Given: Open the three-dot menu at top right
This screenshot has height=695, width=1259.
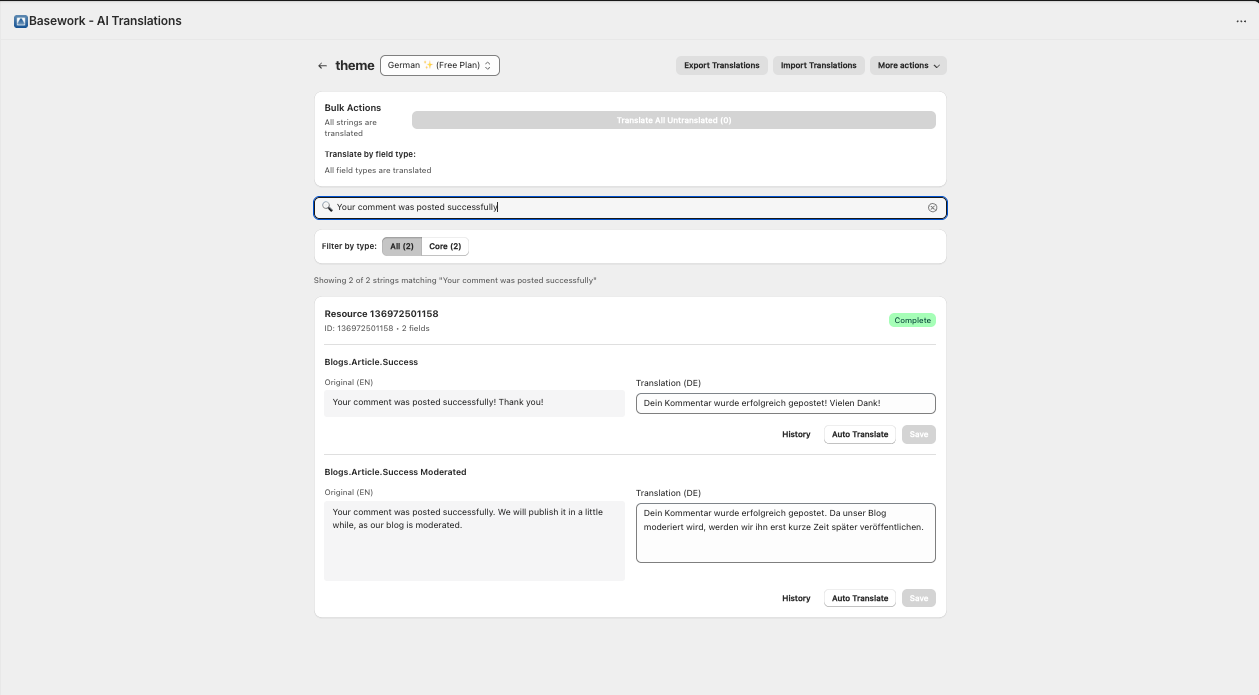Looking at the screenshot, I should pyautogui.click(x=1241, y=21).
